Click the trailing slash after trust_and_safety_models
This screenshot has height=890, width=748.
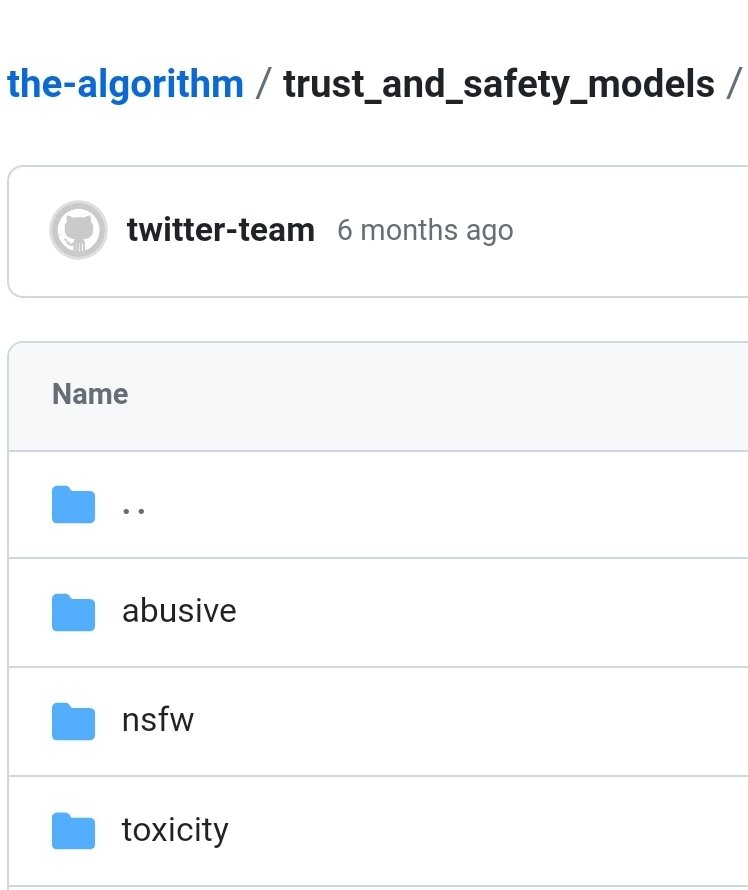click(x=735, y=84)
